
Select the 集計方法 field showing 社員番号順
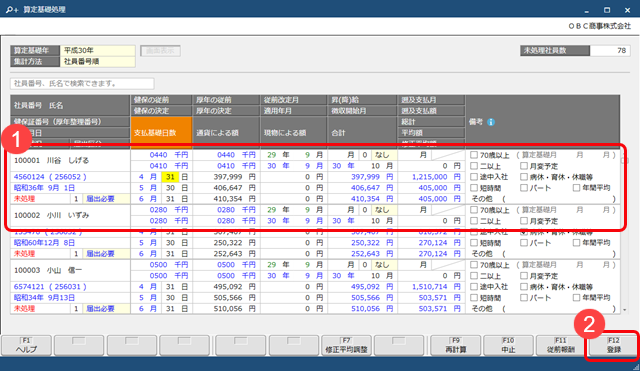[98, 62]
